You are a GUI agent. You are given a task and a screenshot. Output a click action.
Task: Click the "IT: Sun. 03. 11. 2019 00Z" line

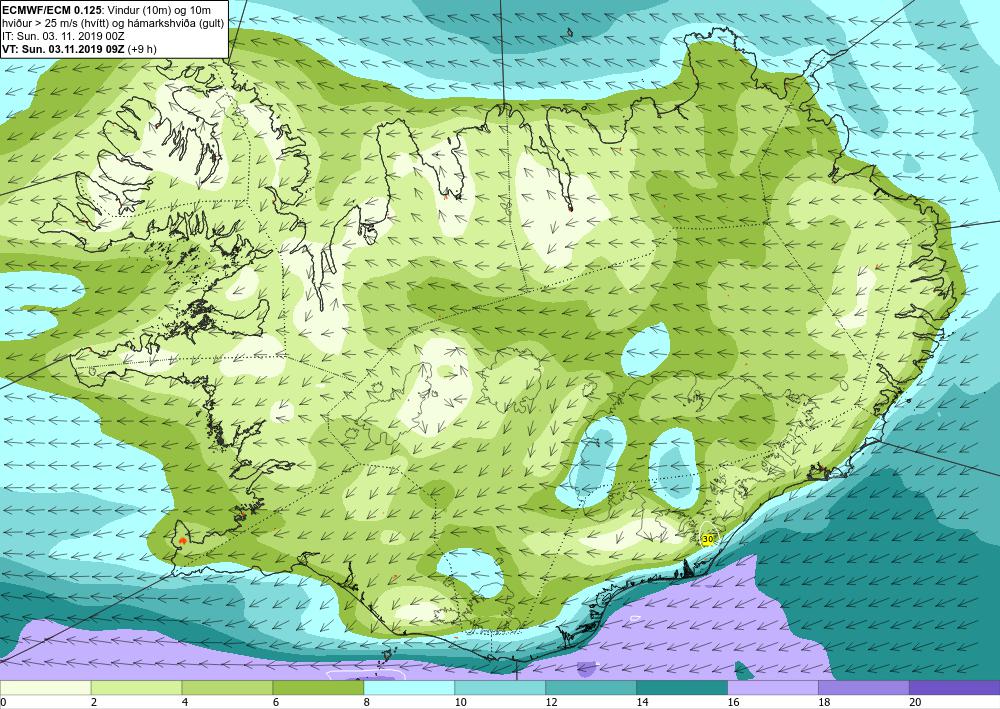coord(63,36)
